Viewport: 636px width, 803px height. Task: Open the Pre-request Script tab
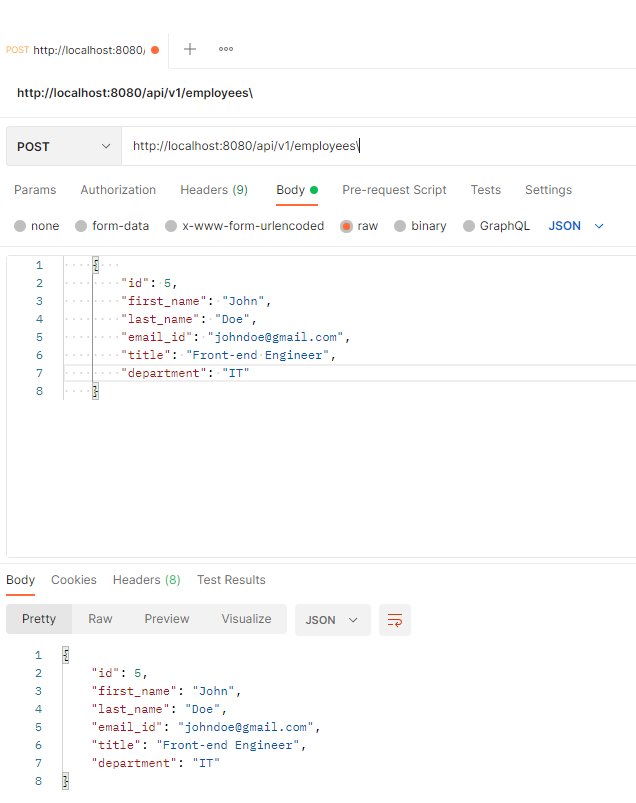[392, 190]
